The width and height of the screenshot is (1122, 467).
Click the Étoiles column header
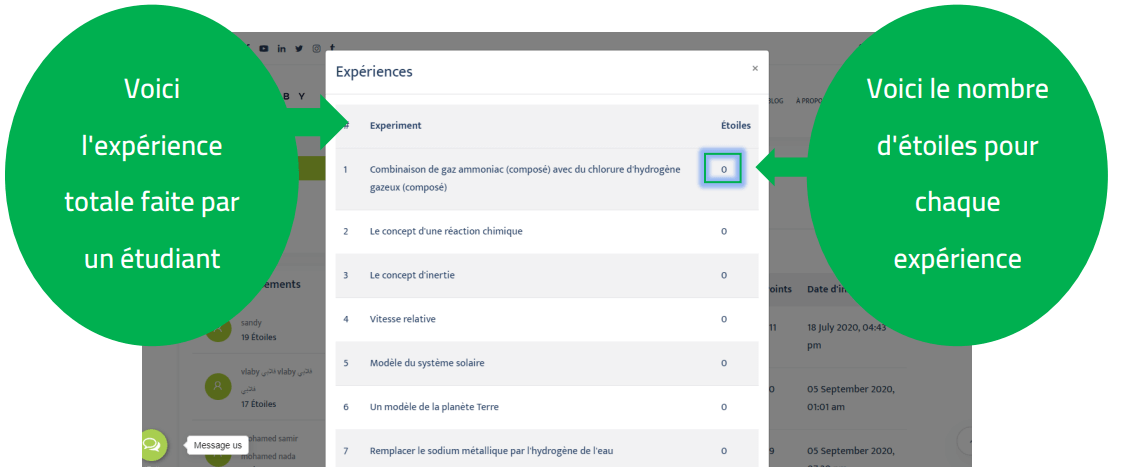[x=735, y=126]
